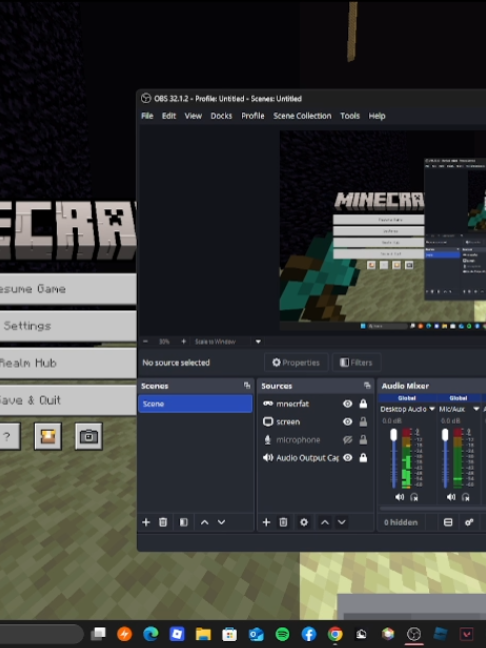The height and width of the screenshot is (648, 486).
Task: Click the Desktop Audio volume slider
Action: coord(394,458)
